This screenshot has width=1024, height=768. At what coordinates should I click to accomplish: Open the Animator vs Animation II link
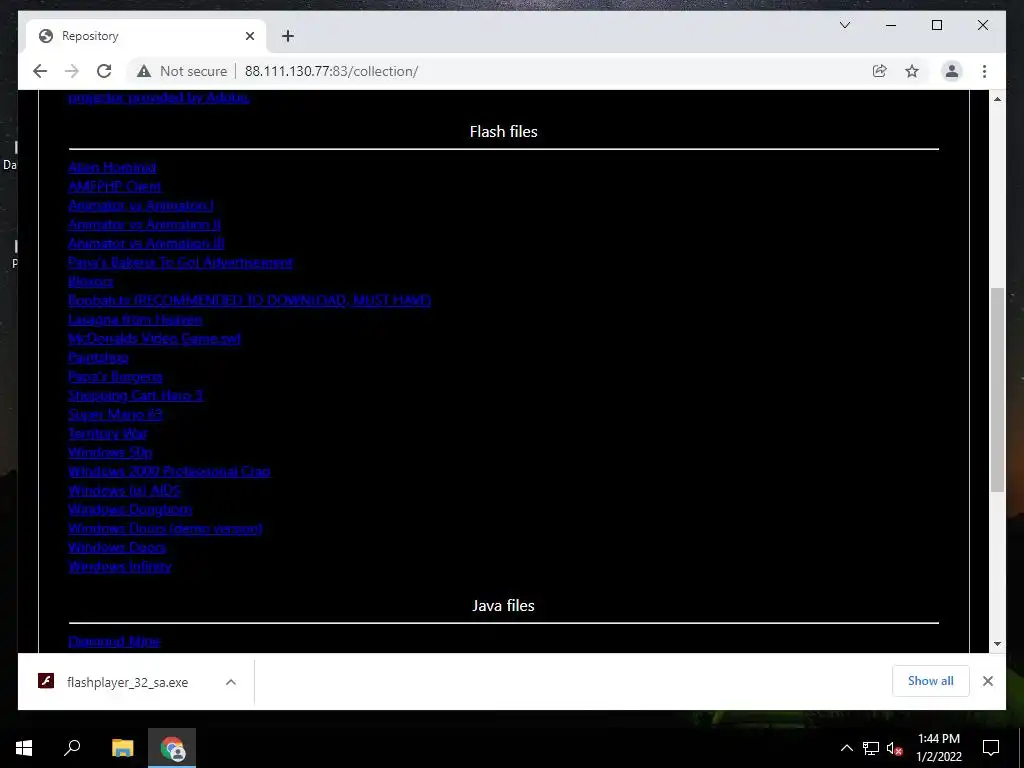pos(144,224)
